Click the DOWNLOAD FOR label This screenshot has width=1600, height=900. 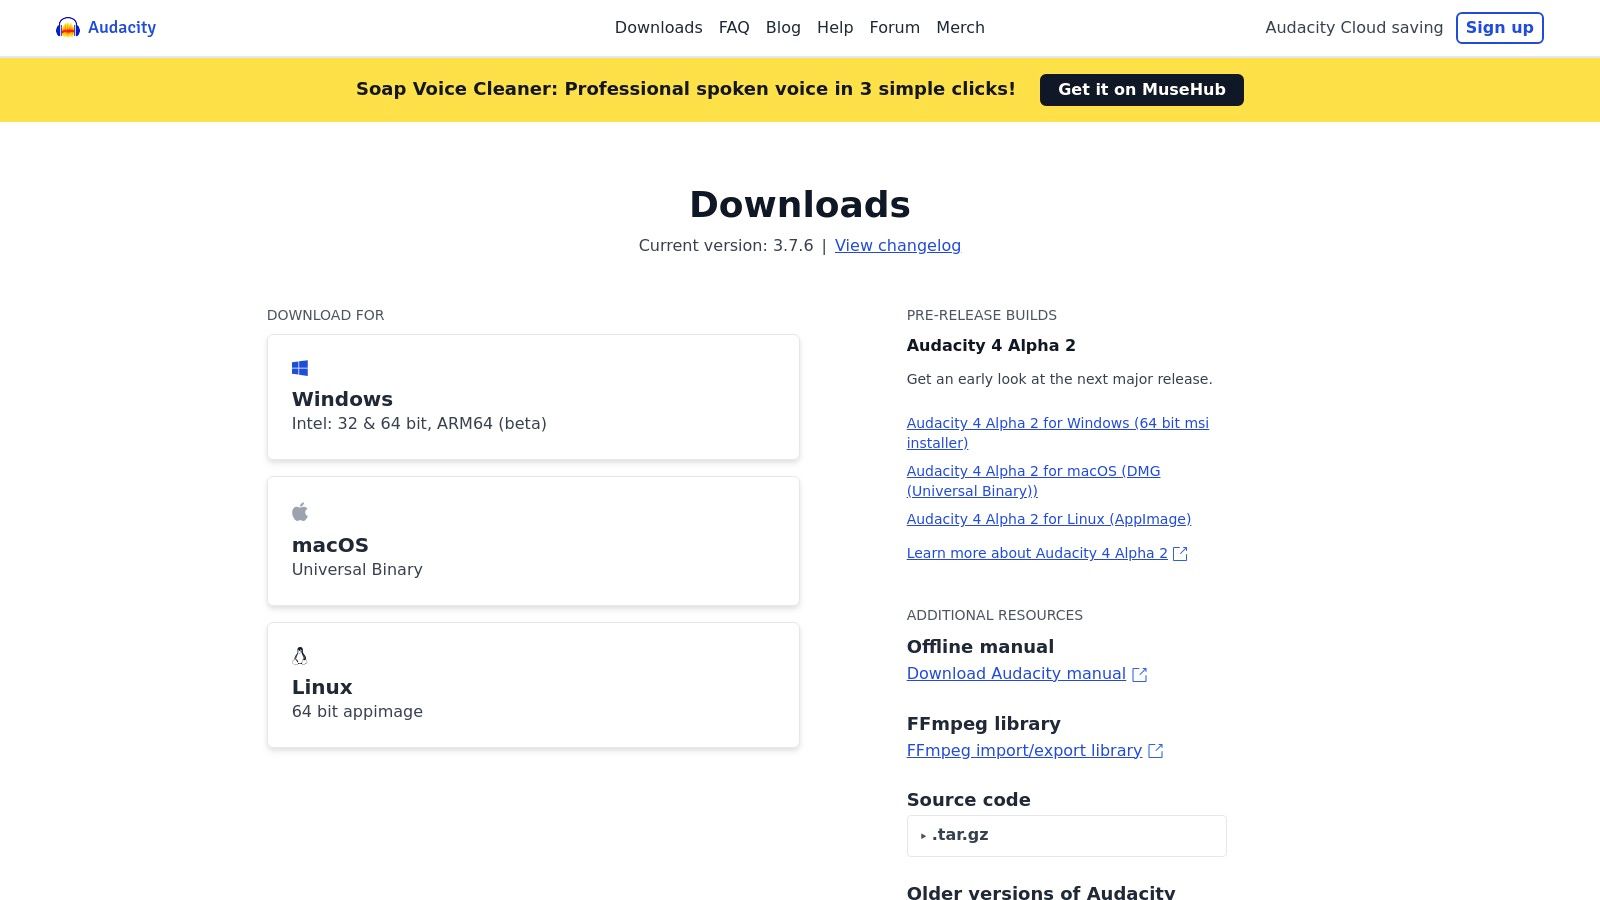325,315
